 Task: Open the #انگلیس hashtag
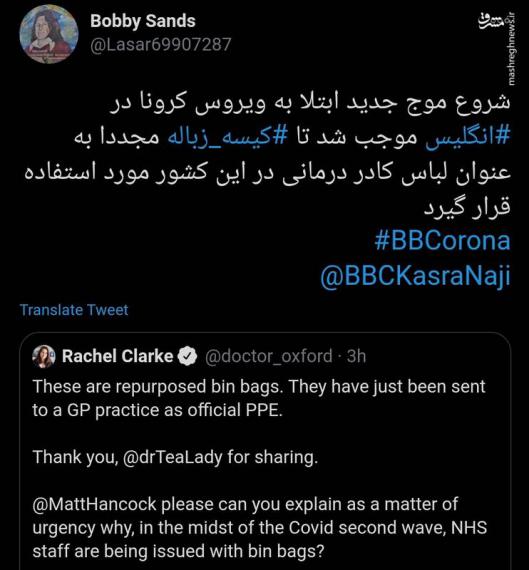pos(468,138)
